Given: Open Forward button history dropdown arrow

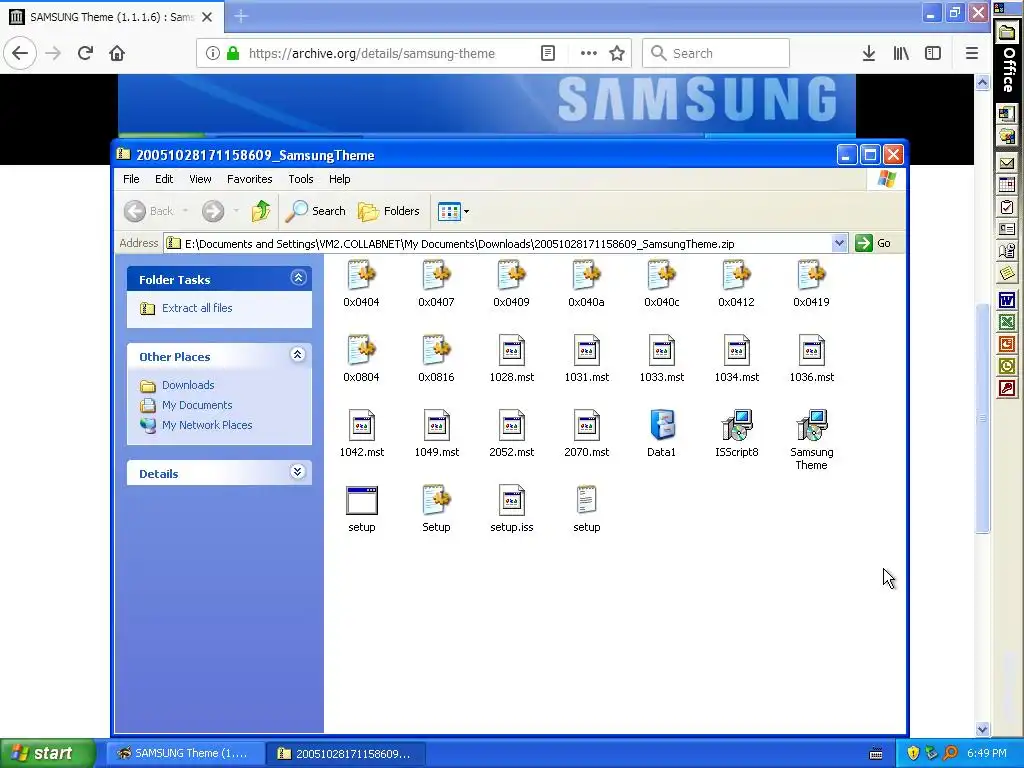Looking at the screenshot, I should pos(236,211).
